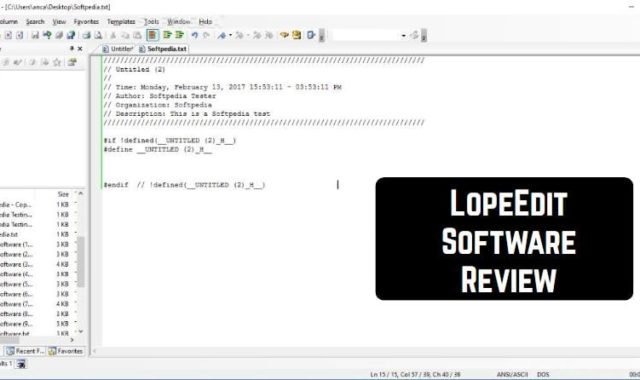Open the View menu

(x=59, y=22)
